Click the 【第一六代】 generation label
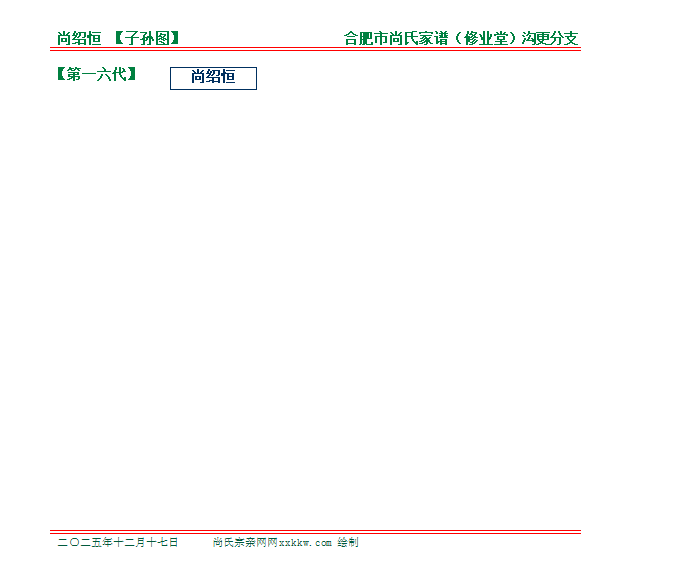 (97, 74)
